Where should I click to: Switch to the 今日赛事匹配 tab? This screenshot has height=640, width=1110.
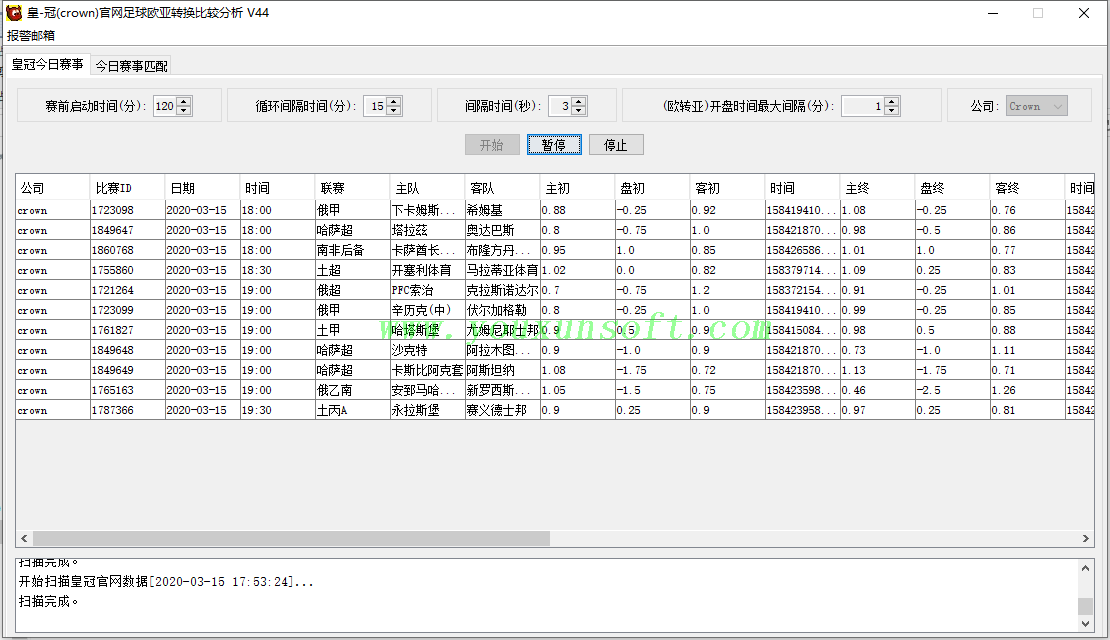(132, 66)
